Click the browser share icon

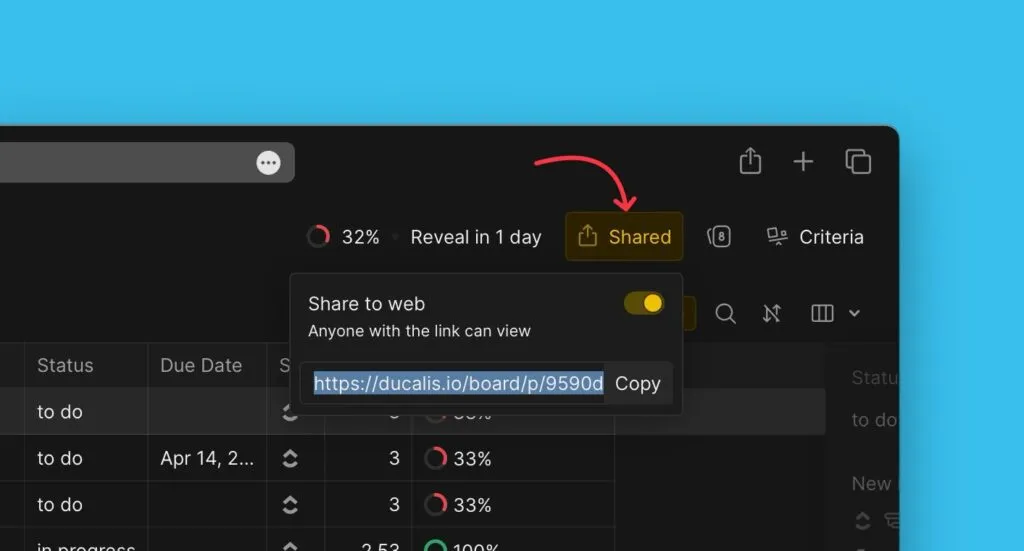[x=750, y=161]
